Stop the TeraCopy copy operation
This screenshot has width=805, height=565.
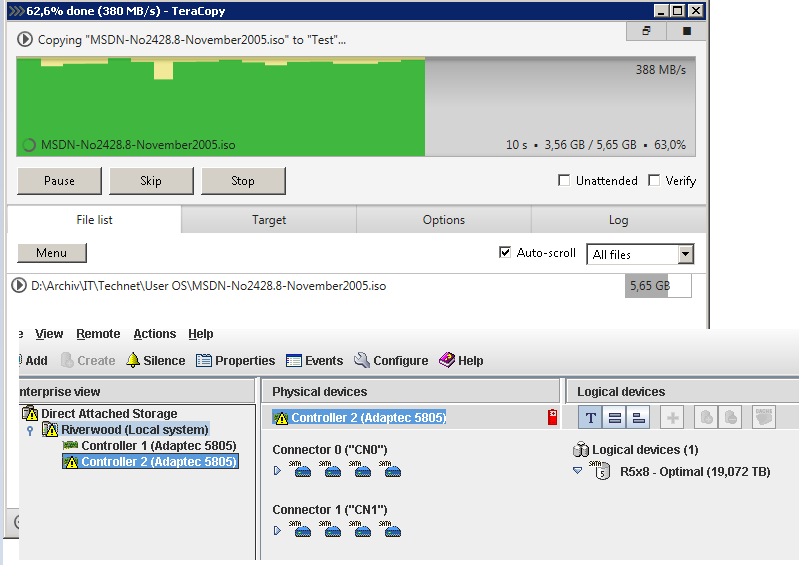click(243, 181)
